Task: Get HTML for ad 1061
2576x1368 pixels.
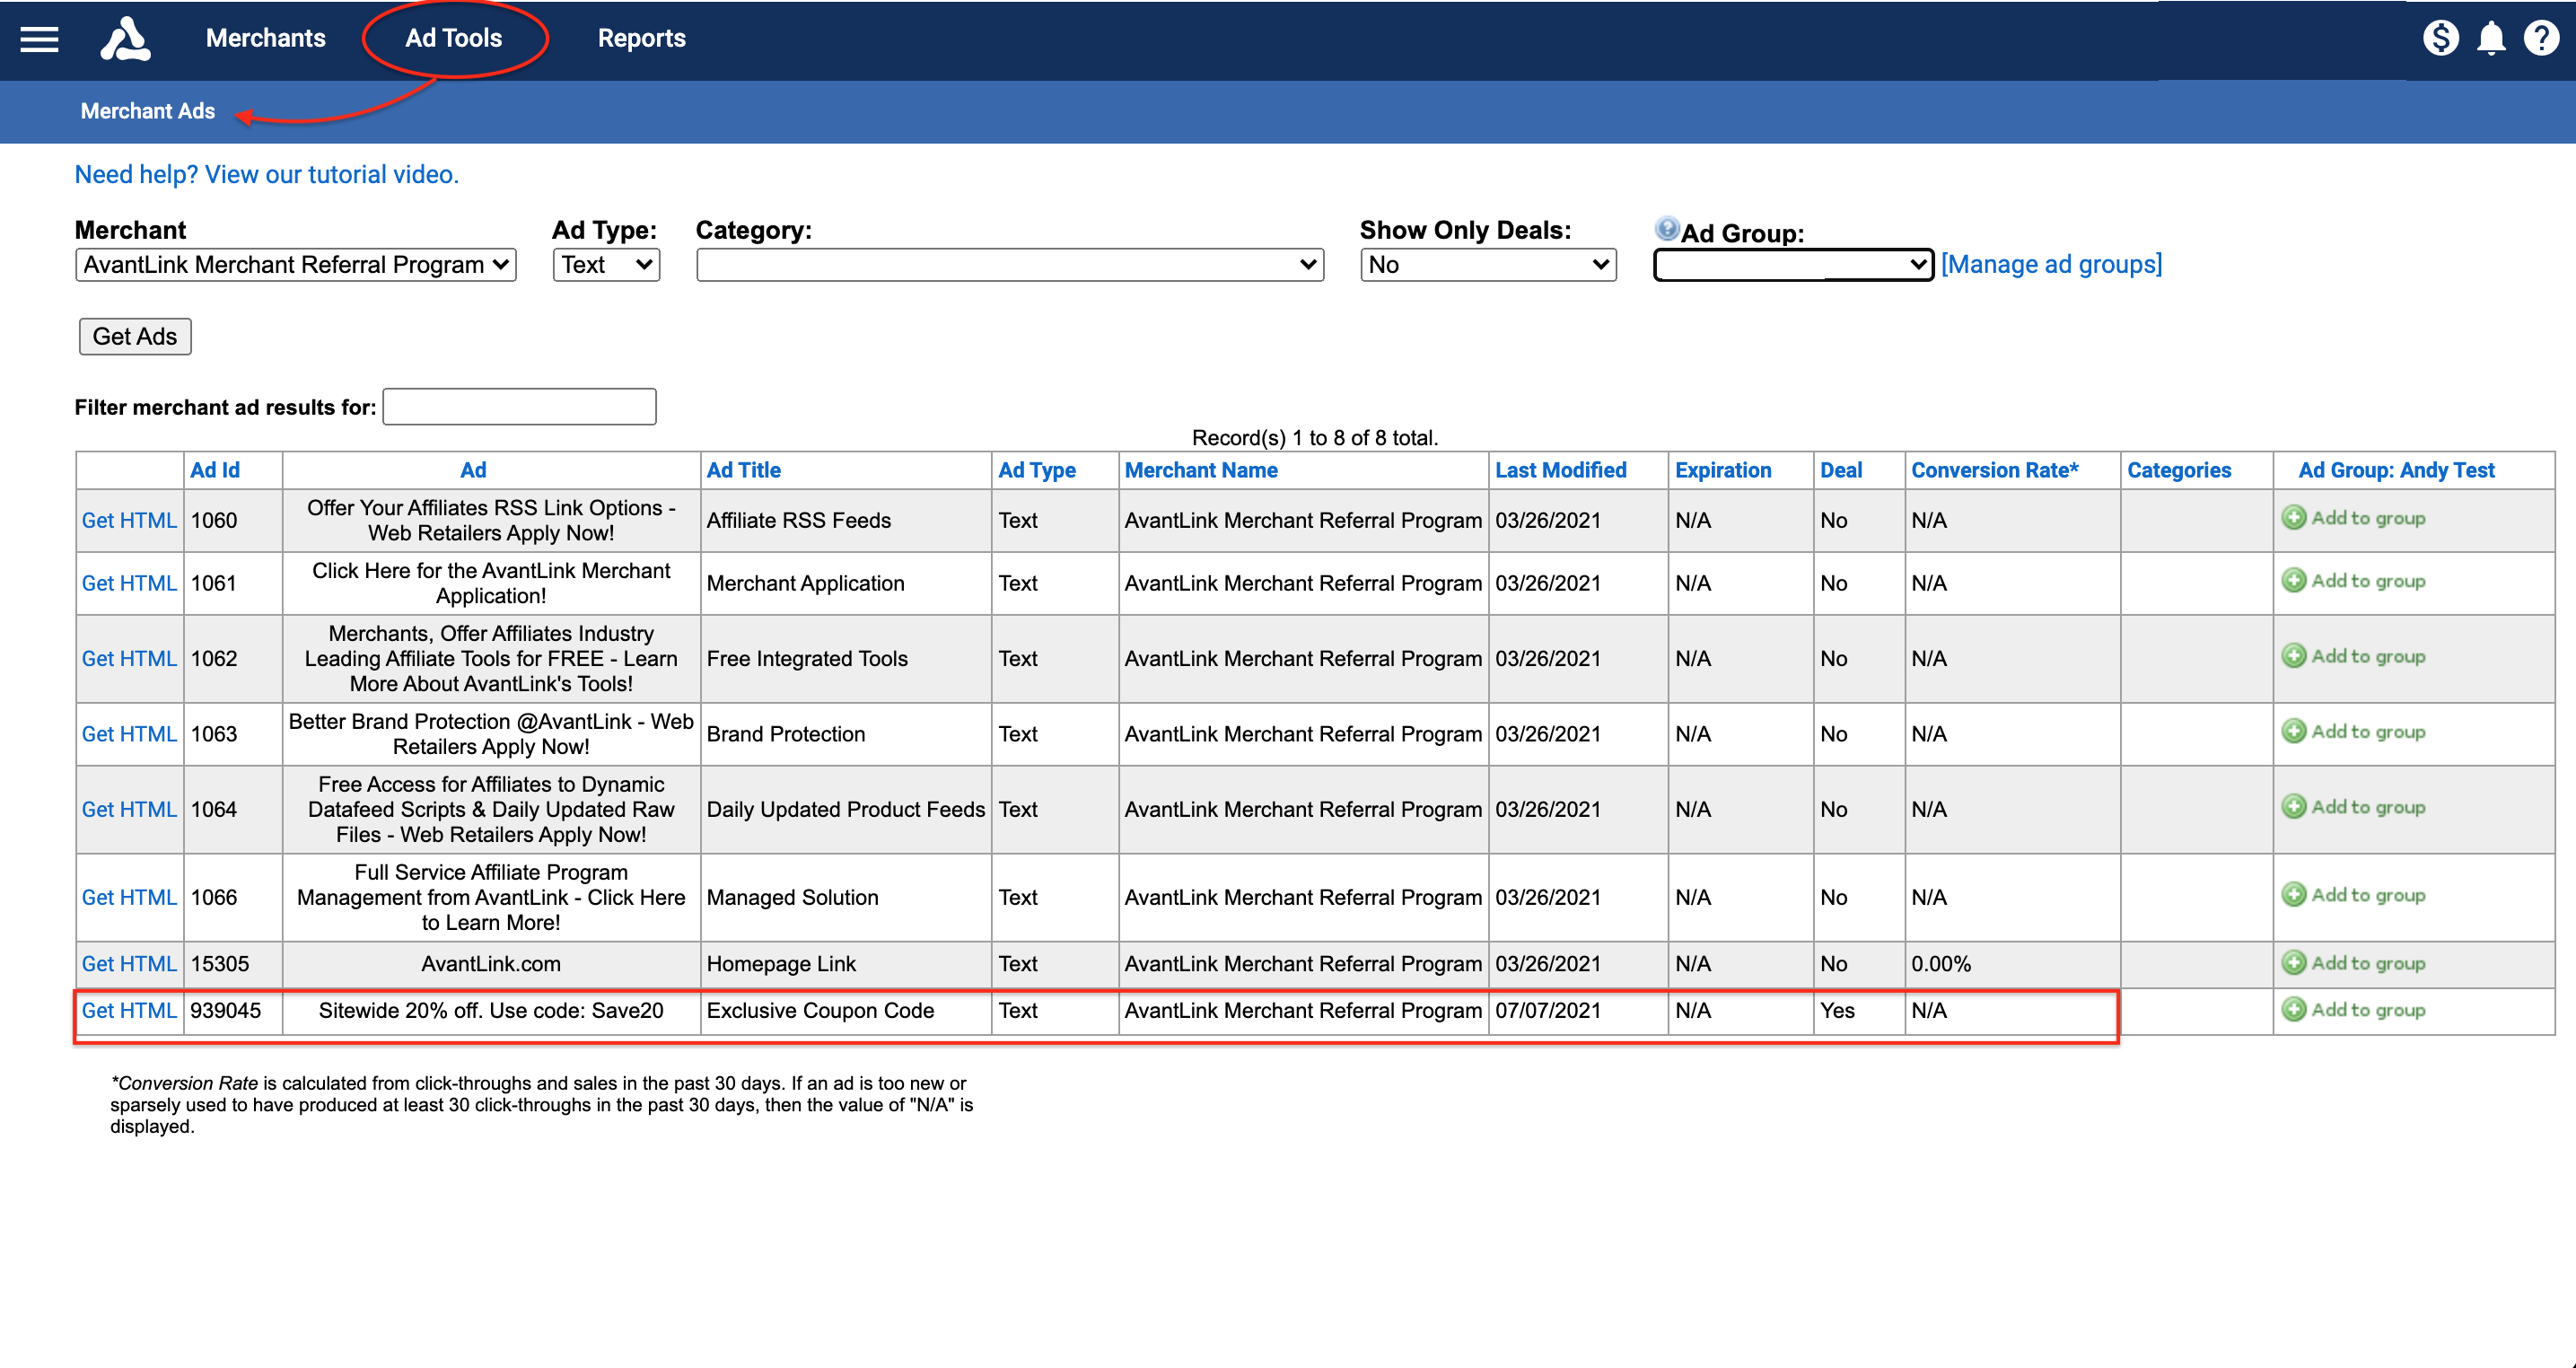Action: tap(129, 583)
